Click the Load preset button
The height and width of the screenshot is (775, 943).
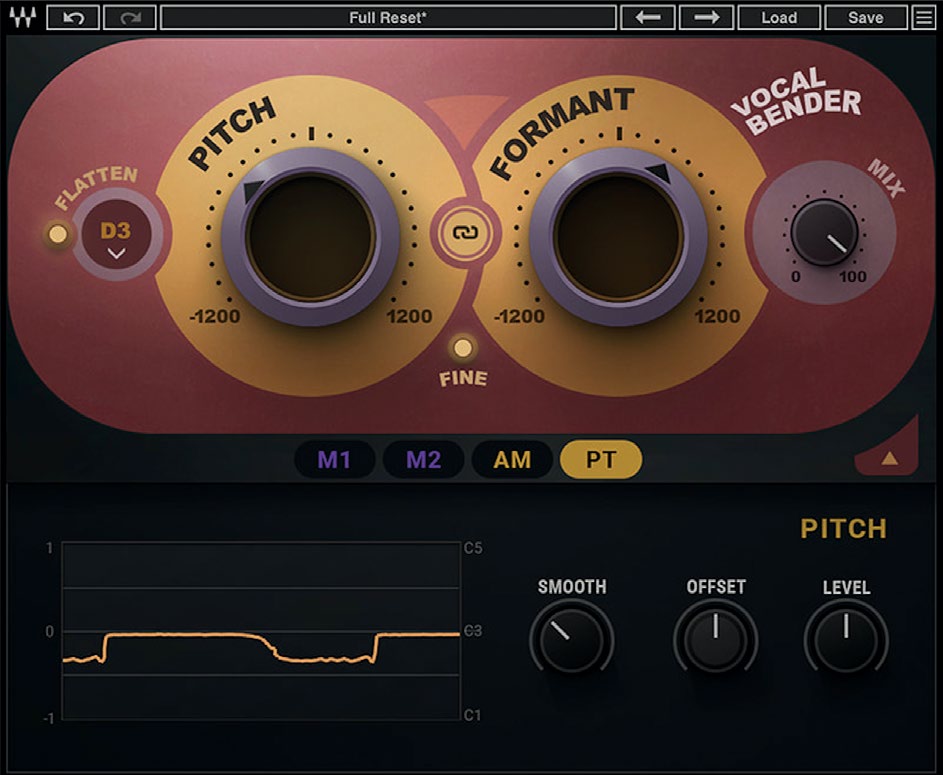[x=779, y=17]
